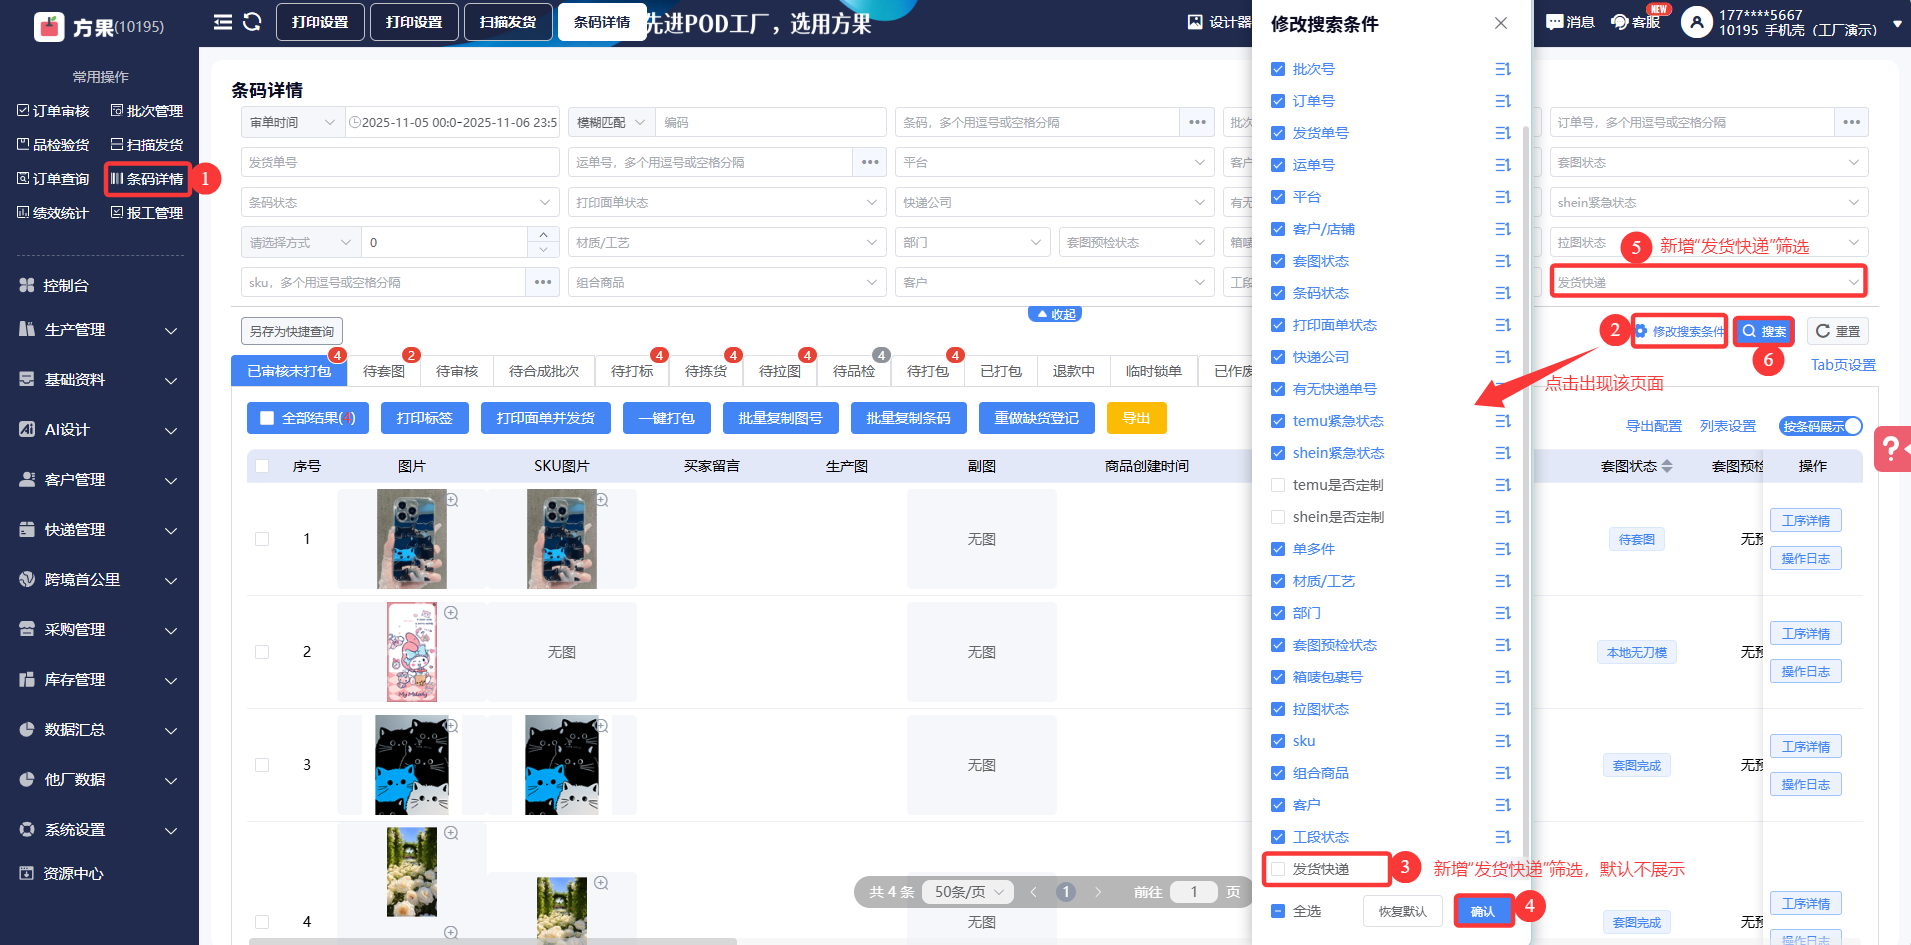1911x945 pixels.
Task: Click the user avatar icon in the header
Action: 1697,22
